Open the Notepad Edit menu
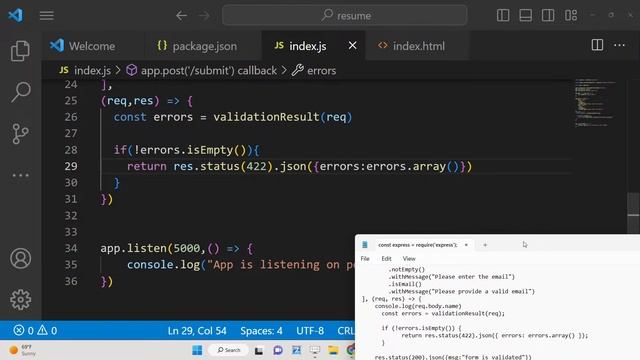This screenshot has height=360, width=640. [386, 259]
